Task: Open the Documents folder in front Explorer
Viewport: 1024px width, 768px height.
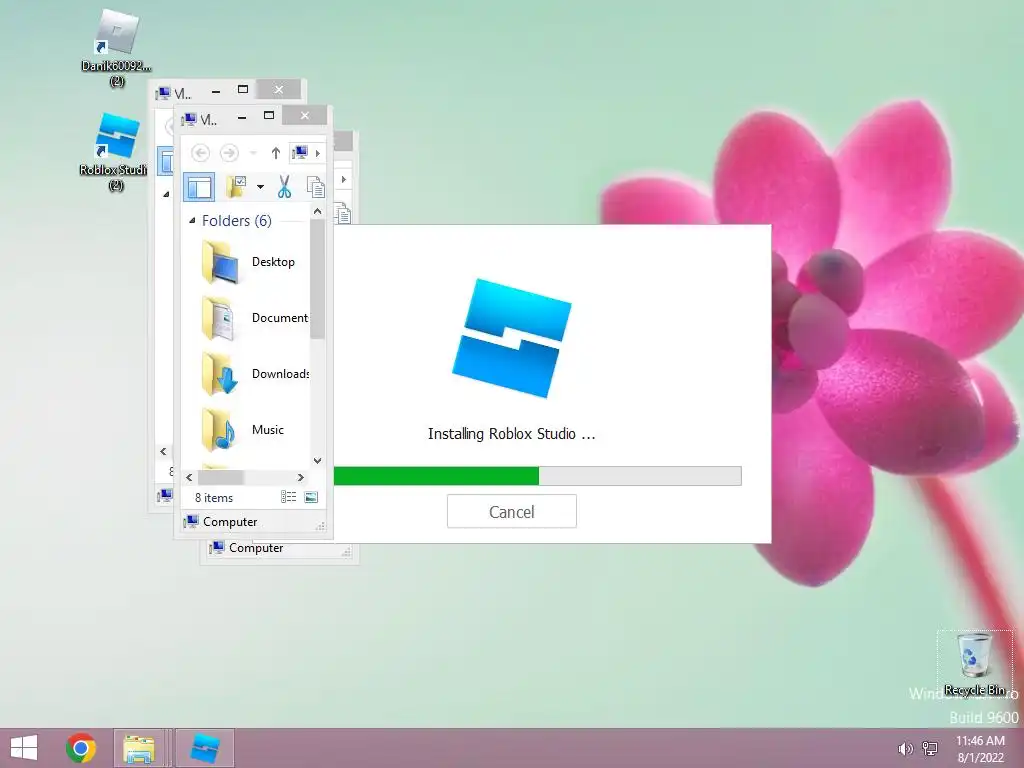Action: coord(254,318)
